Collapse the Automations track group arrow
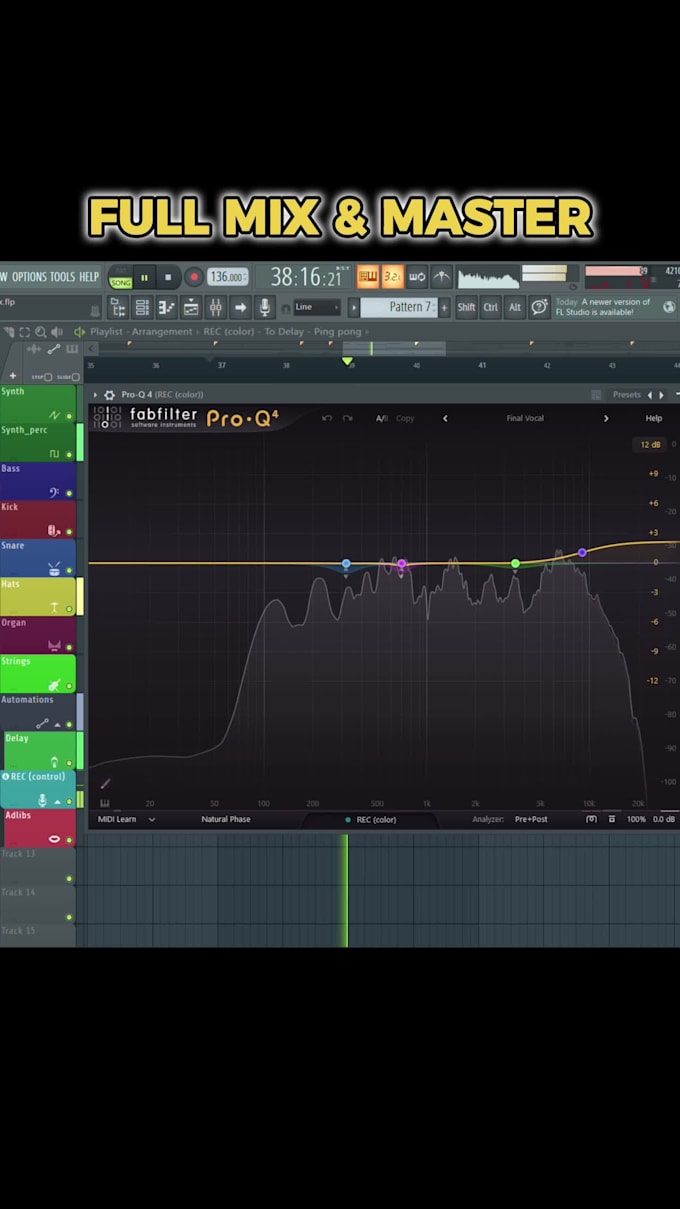The height and width of the screenshot is (1209, 680). (57, 724)
